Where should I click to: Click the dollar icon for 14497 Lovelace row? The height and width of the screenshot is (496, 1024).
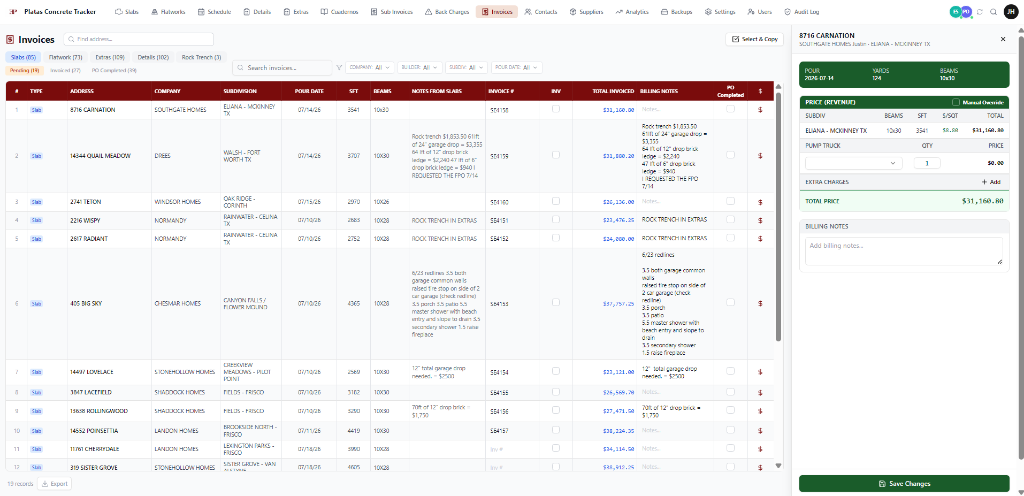(760, 372)
